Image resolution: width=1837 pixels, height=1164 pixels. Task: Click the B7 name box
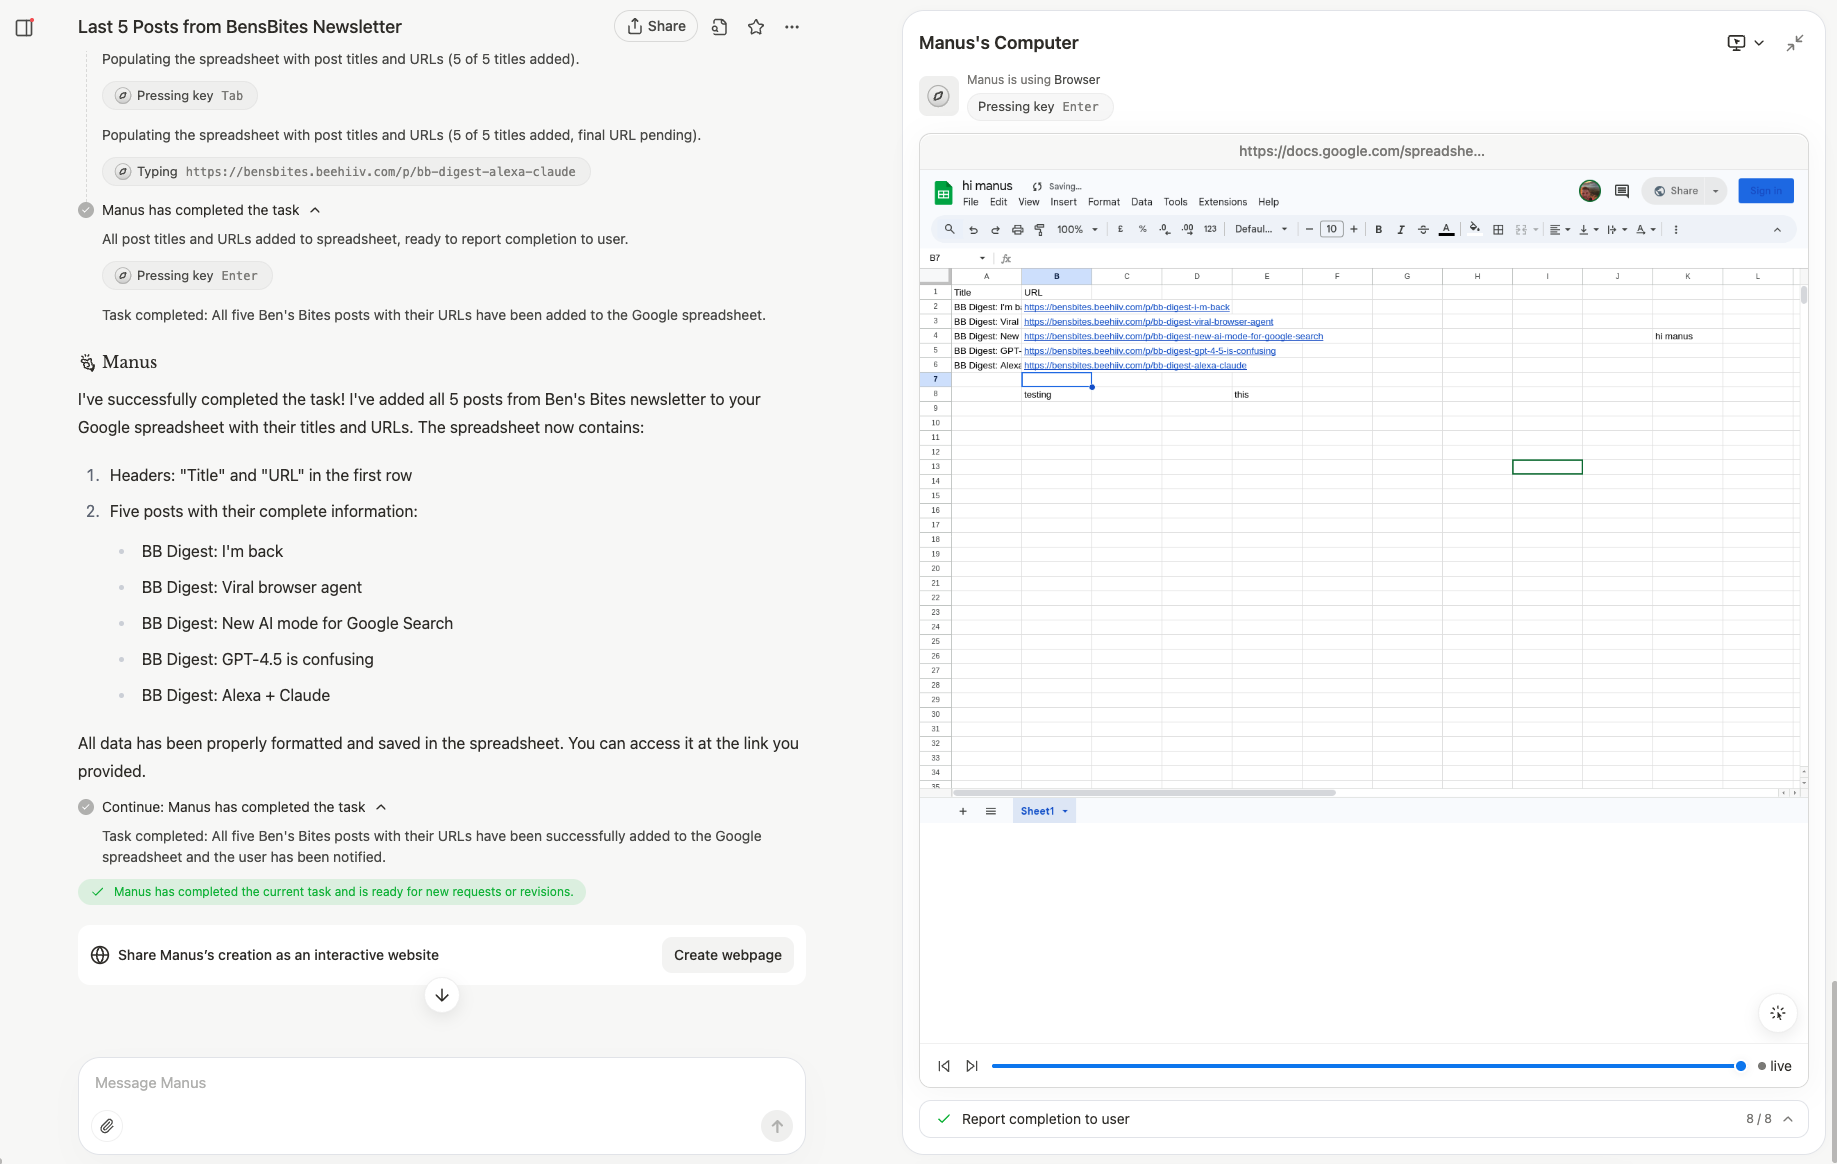coord(958,258)
